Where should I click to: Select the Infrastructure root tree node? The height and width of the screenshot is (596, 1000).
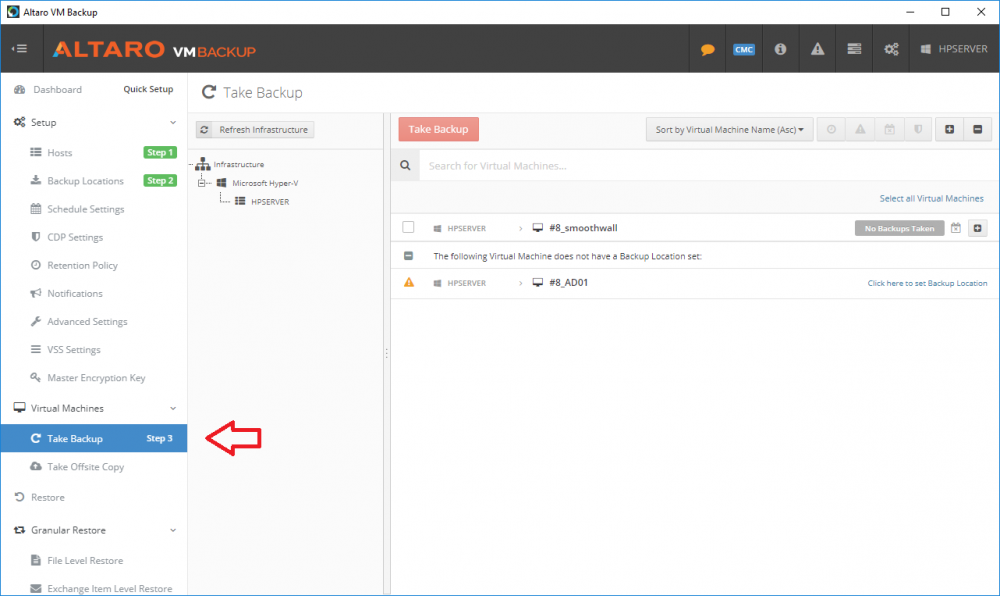(x=239, y=164)
